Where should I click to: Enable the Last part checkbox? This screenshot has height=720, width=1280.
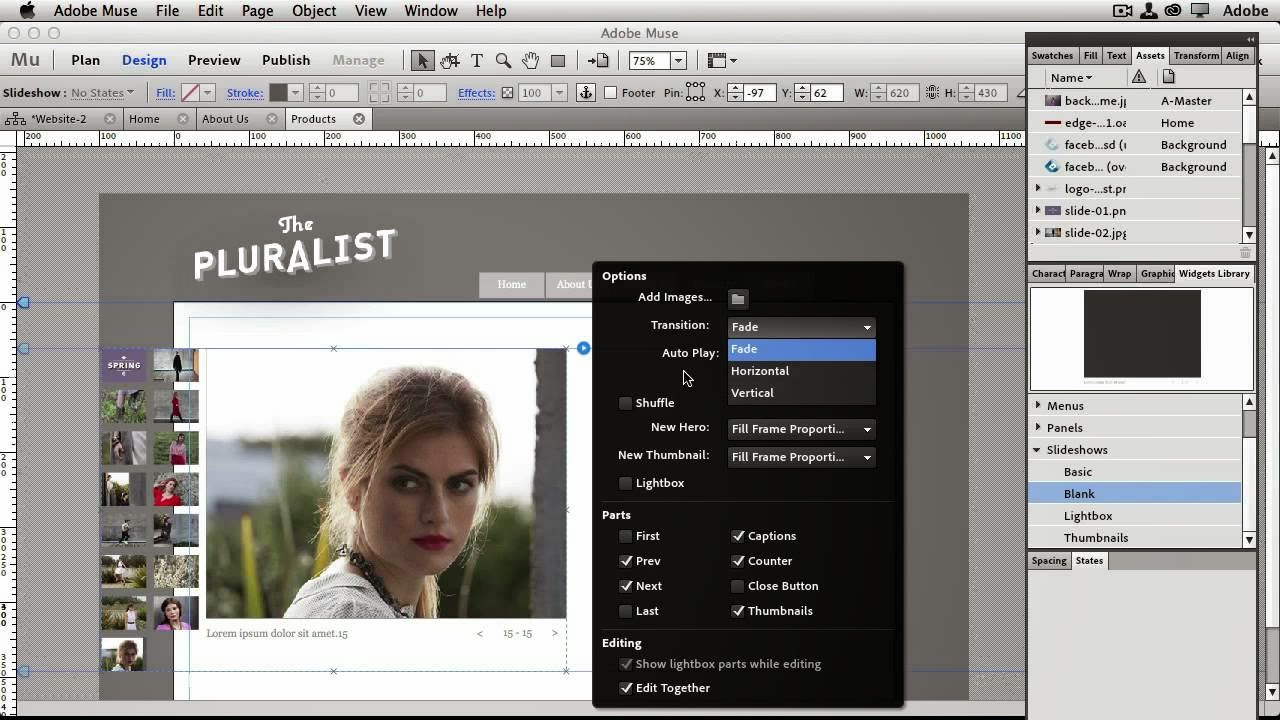click(x=626, y=611)
